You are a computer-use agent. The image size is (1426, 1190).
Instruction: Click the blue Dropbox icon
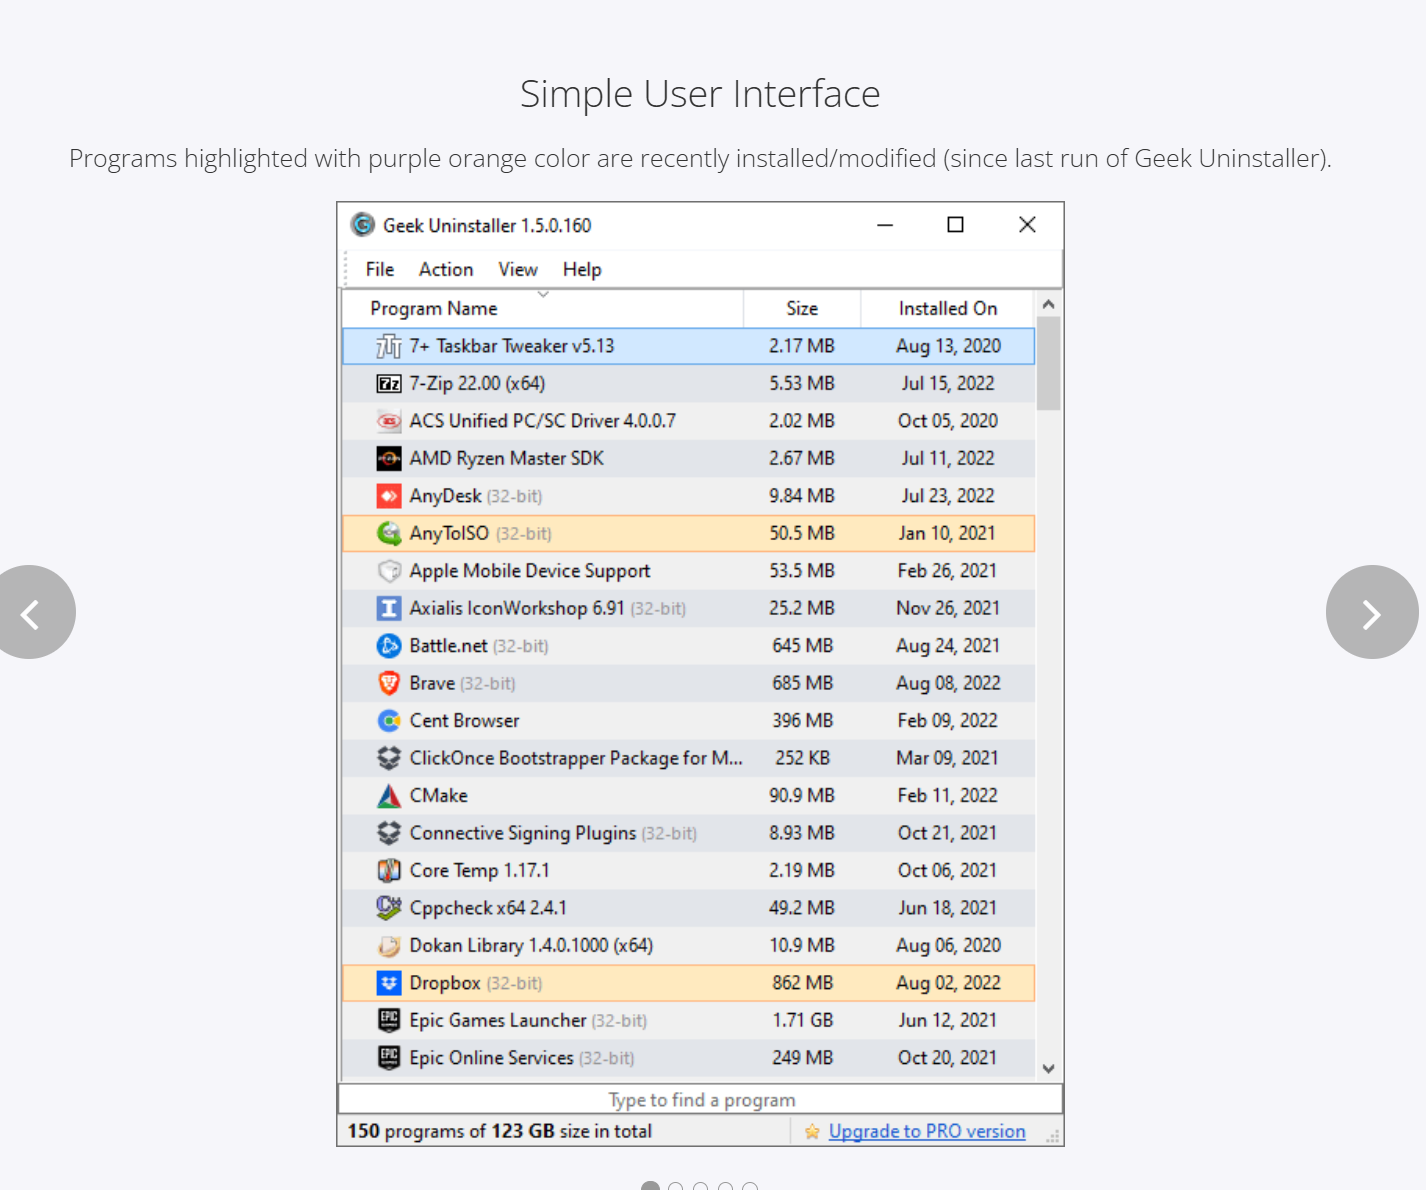pyautogui.click(x=389, y=983)
